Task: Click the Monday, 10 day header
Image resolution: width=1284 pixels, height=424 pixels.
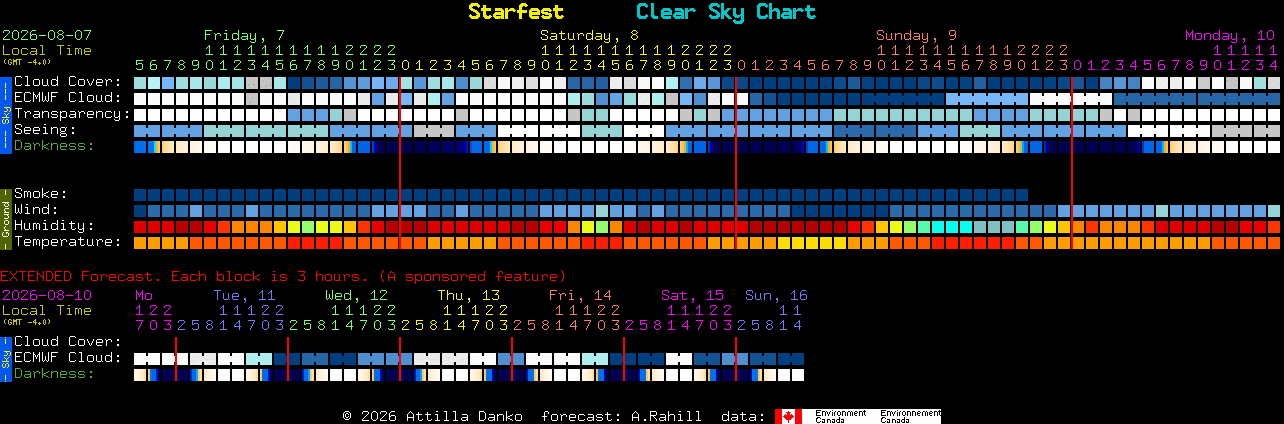Action: point(1230,35)
